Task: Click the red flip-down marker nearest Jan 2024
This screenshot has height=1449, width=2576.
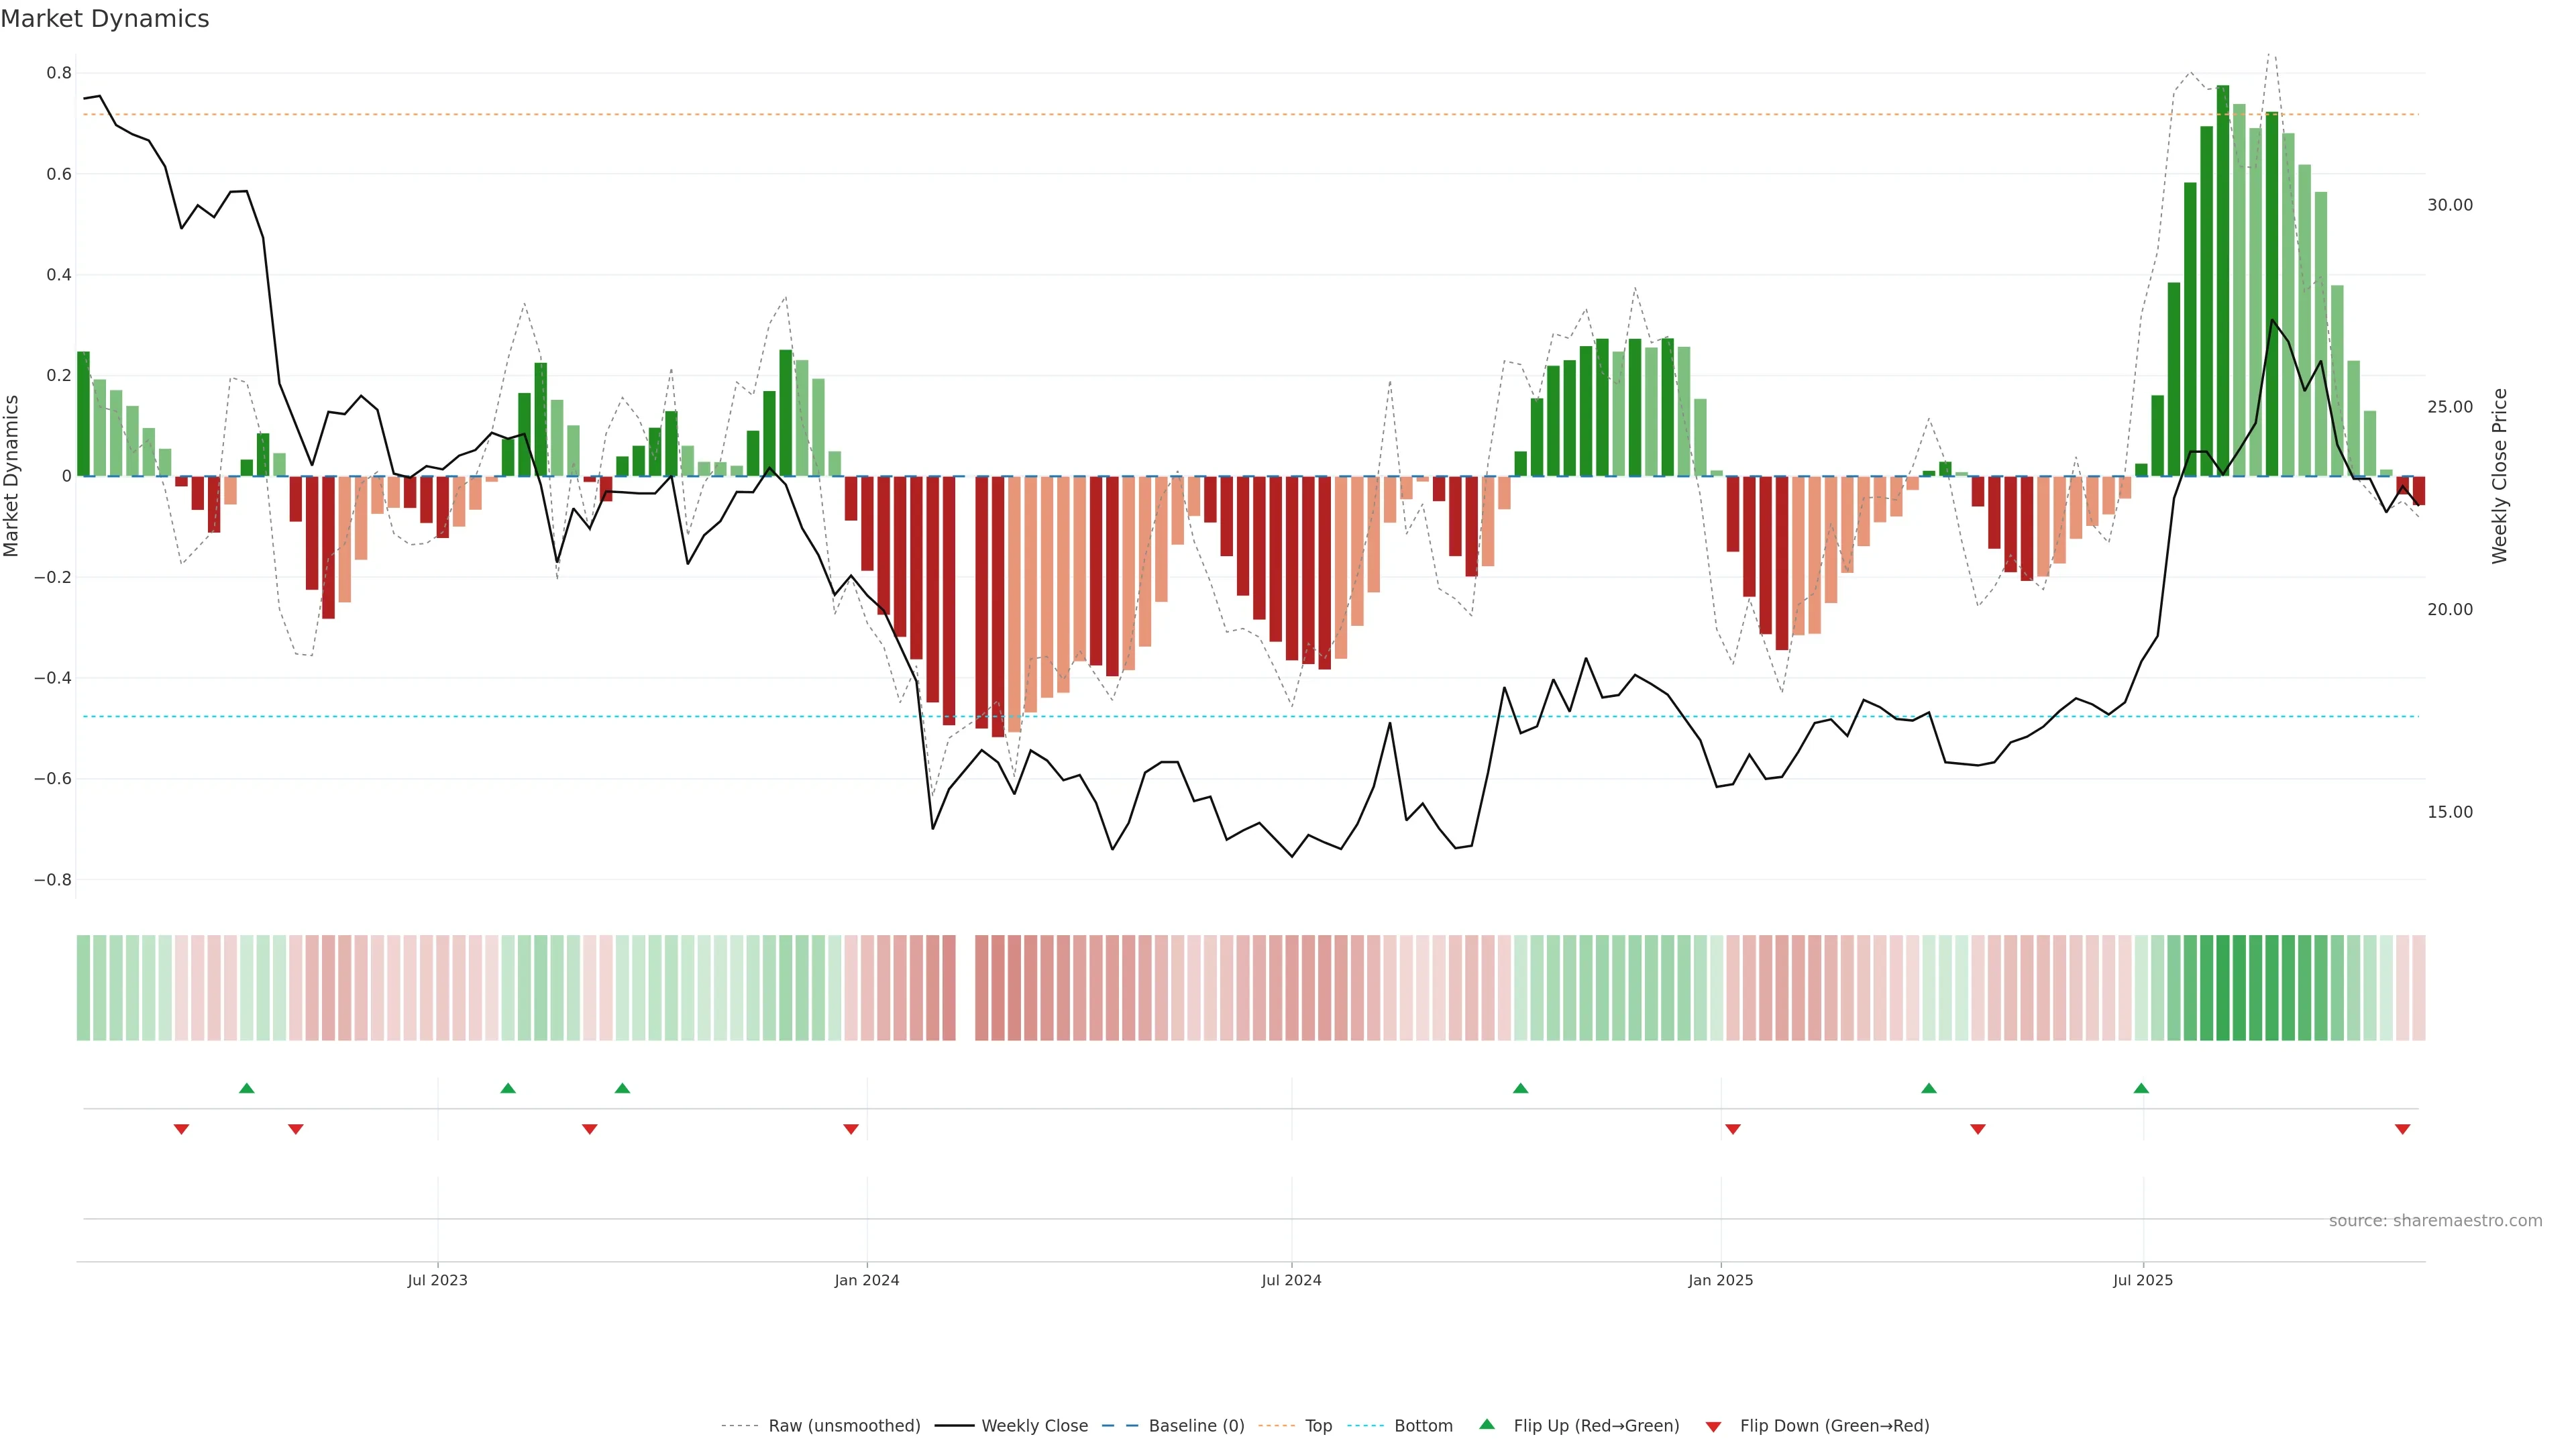Action: 851,1129
